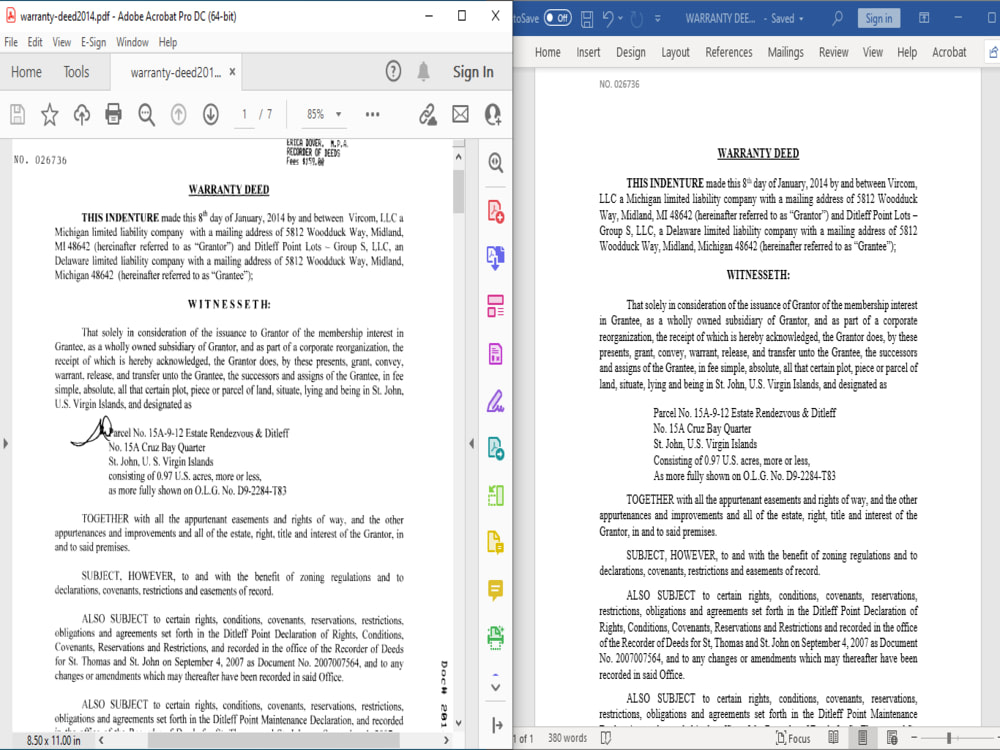Open Ribbon Display Options in Word
The width and height of the screenshot is (1000, 750).
click(x=923, y=18)
